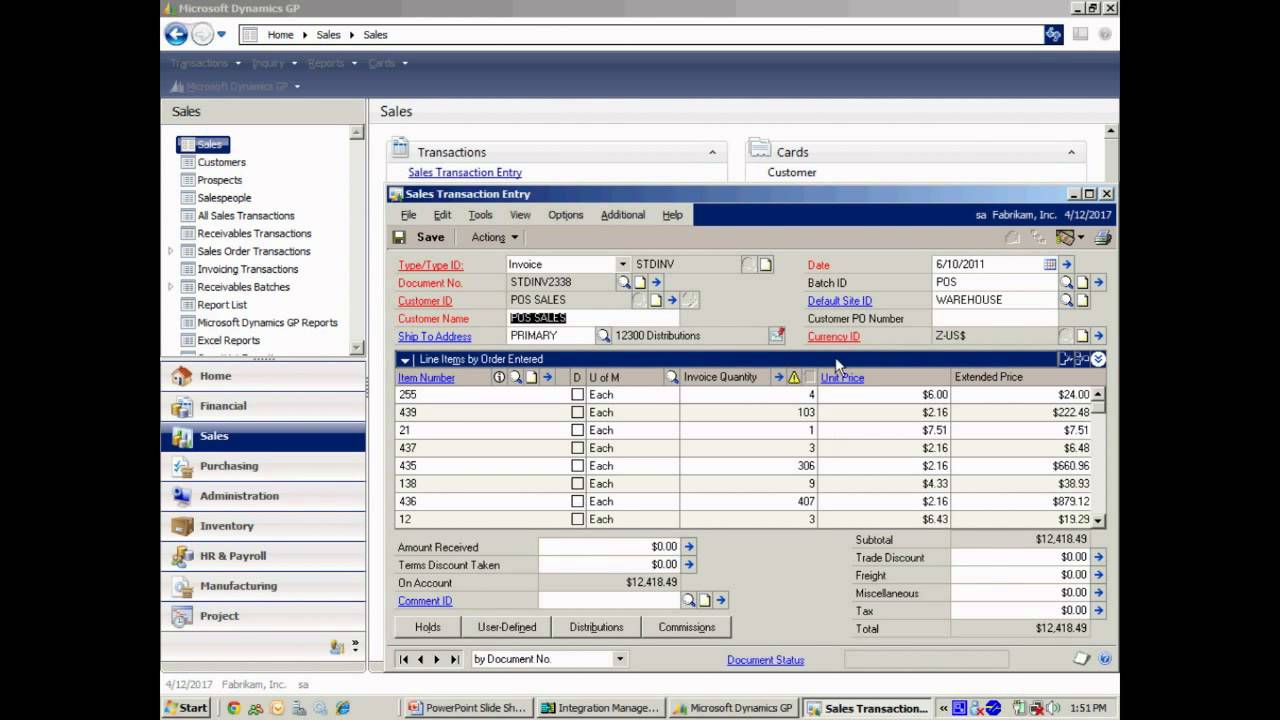
Task: Expand Receivables Batches tree item
Action: point(170,287)
